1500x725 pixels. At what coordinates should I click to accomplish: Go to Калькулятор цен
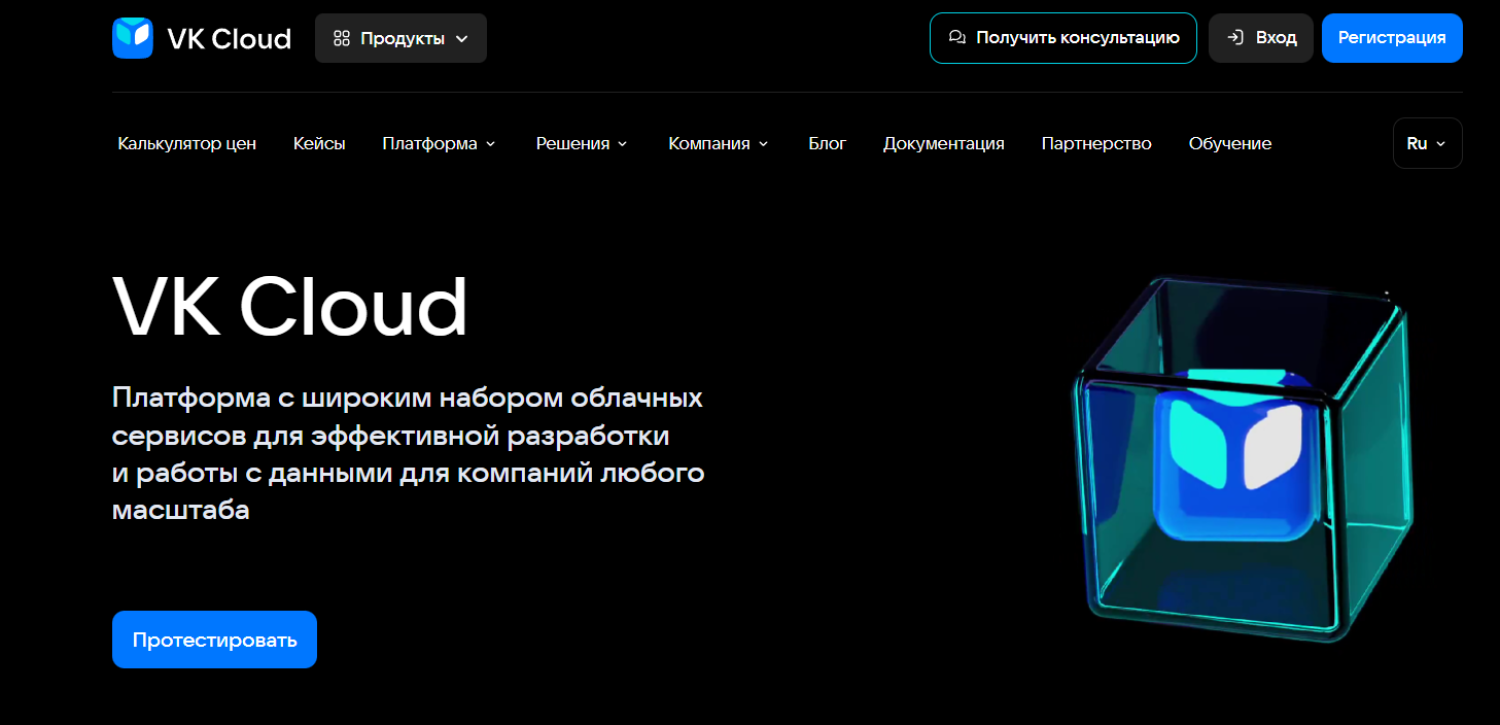tap(187, 144)
